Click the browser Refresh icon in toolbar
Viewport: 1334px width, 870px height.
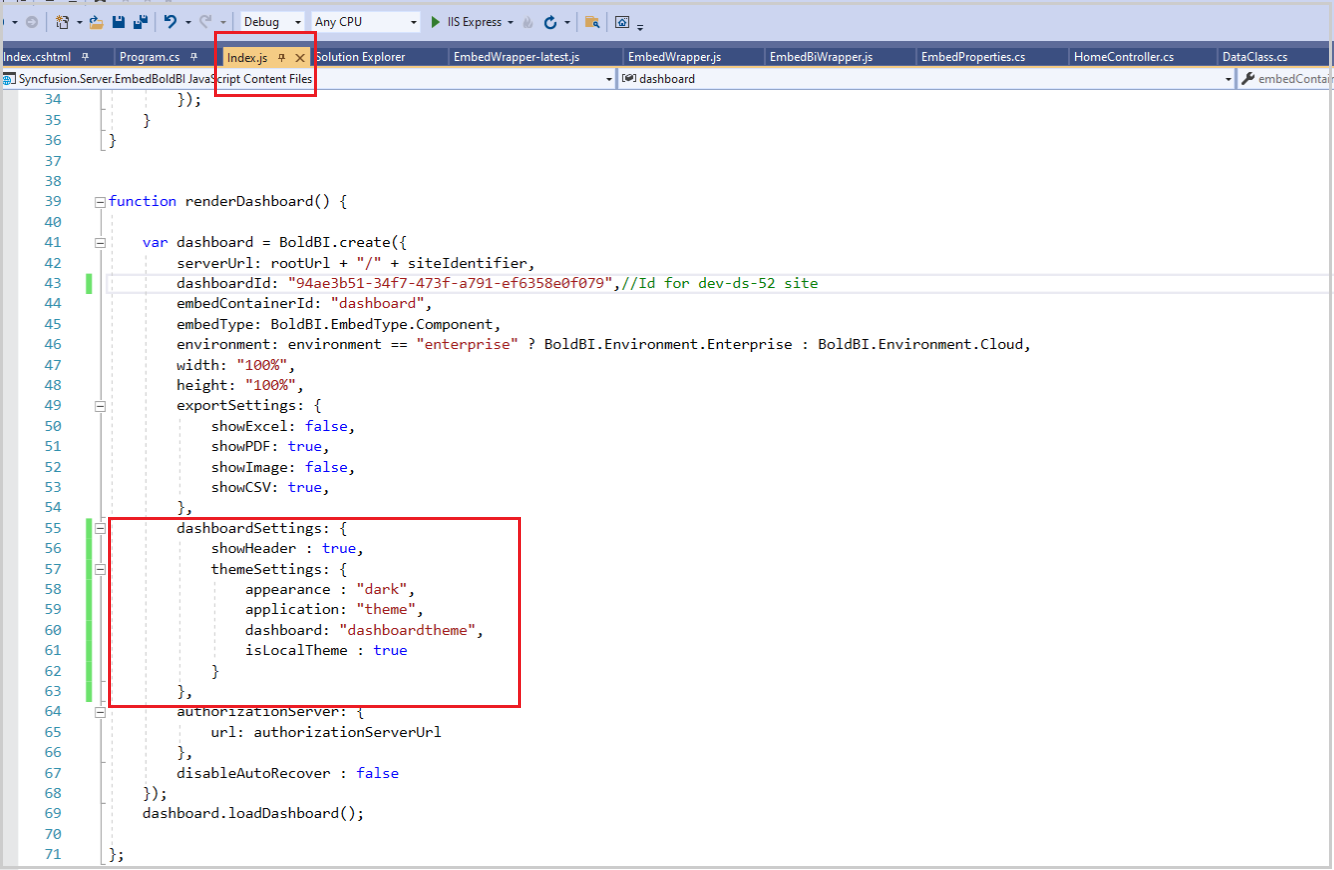click(x=549, y=22)
